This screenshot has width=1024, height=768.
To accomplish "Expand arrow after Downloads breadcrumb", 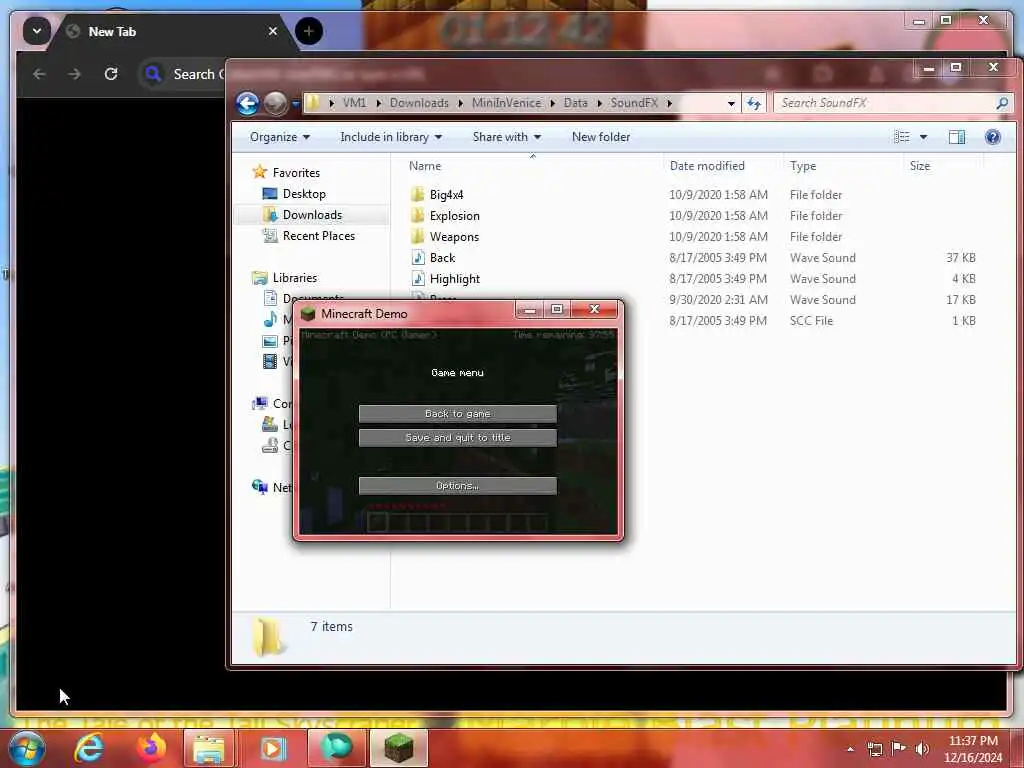I will [460, 103].
